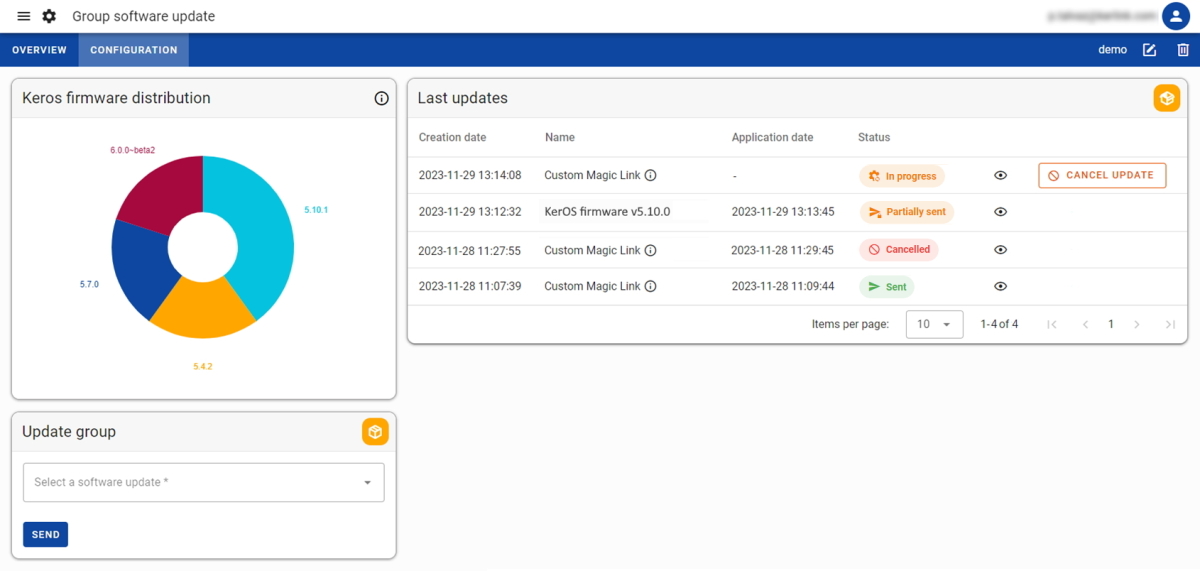Click the settings gear icon
Viewport: 1200px width, 571px height.
pos(49,16)
